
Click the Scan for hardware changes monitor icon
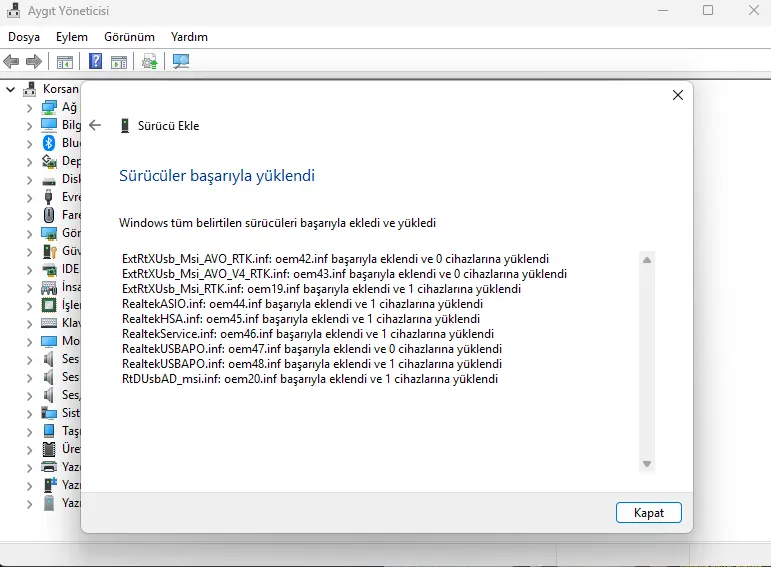[x=181, y=61]
